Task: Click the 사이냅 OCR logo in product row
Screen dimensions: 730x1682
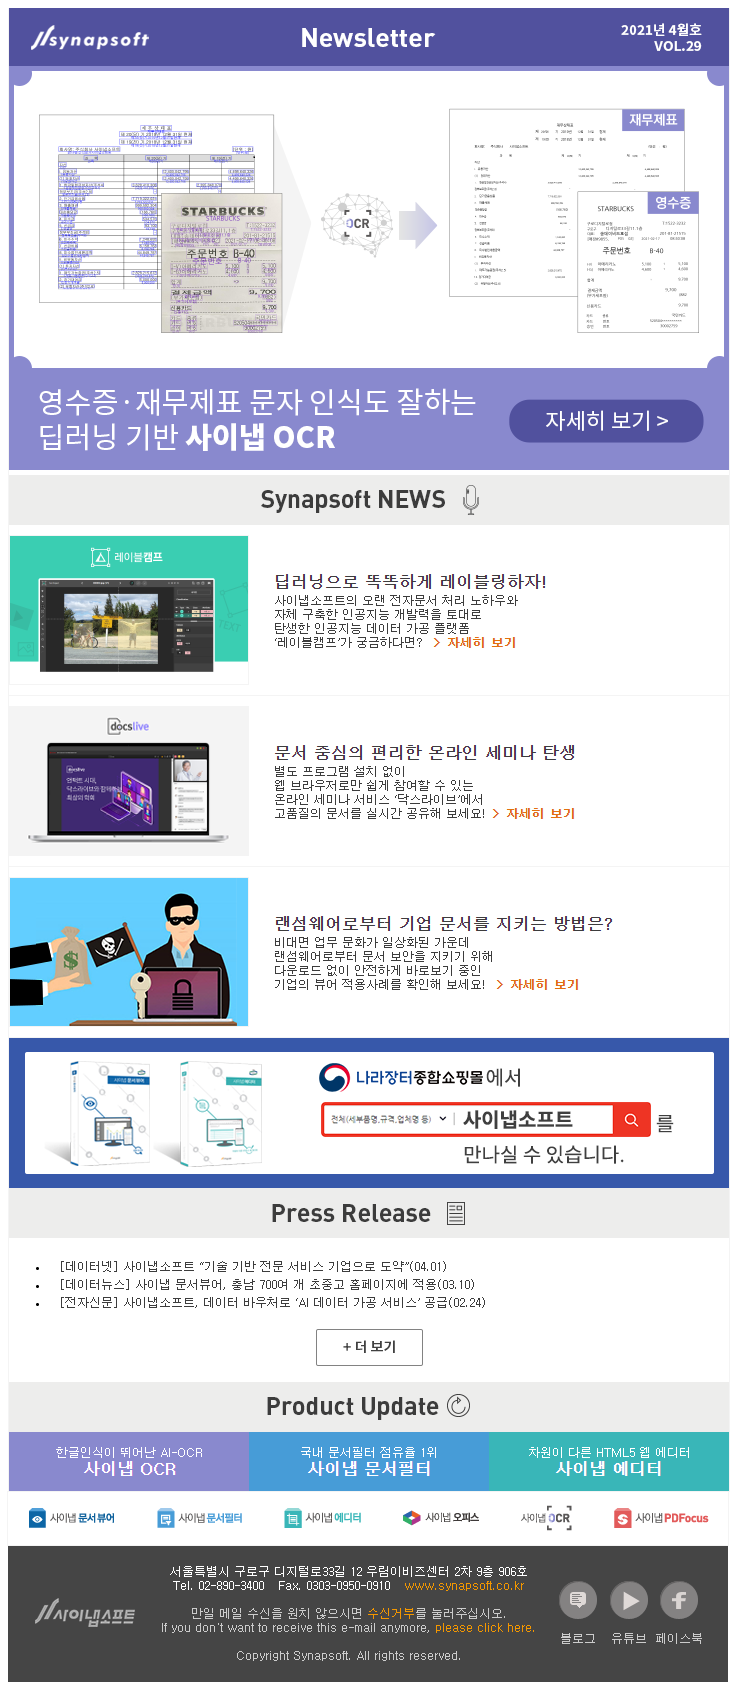Action: pyautogui.click(x=546, y=1518)
